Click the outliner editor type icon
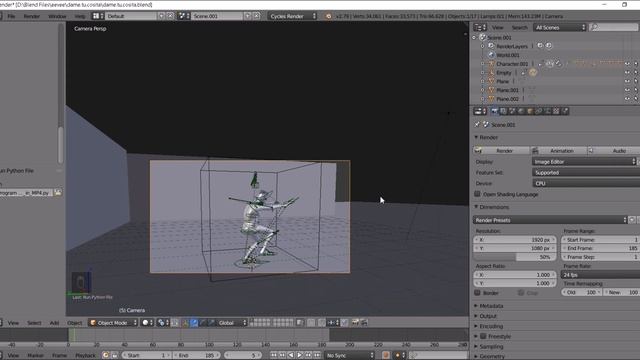The image size is (640, 360). [x=480, y=27]
